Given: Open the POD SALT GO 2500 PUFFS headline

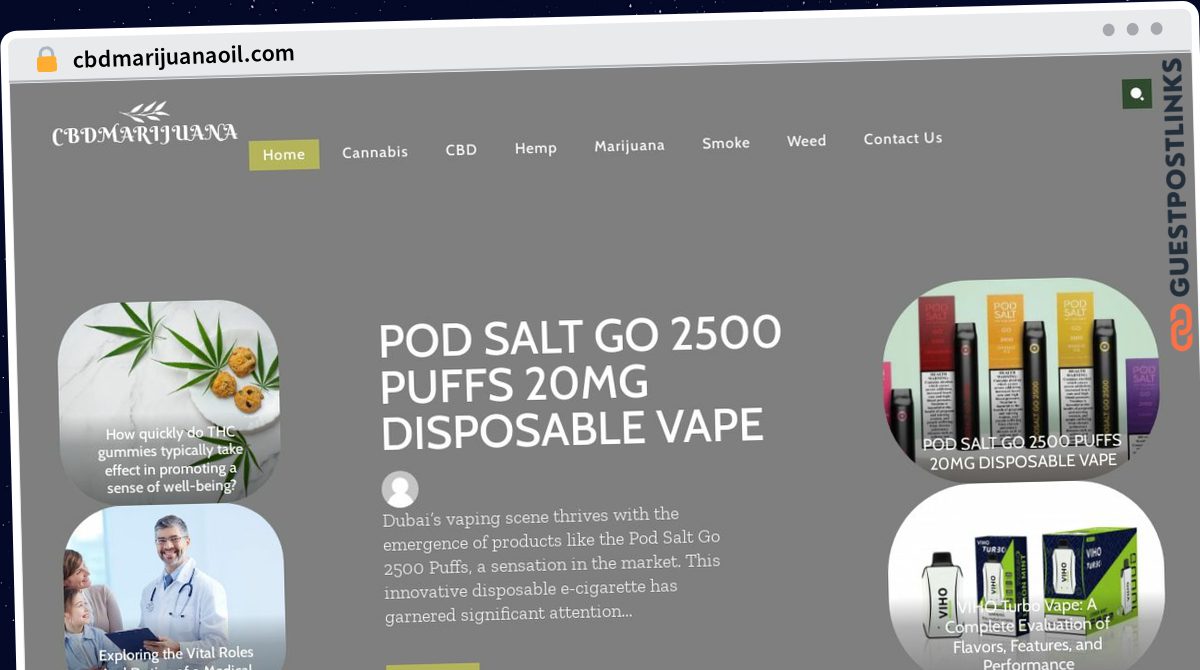Looking at the screenshot, I should (x=580, y=383).
